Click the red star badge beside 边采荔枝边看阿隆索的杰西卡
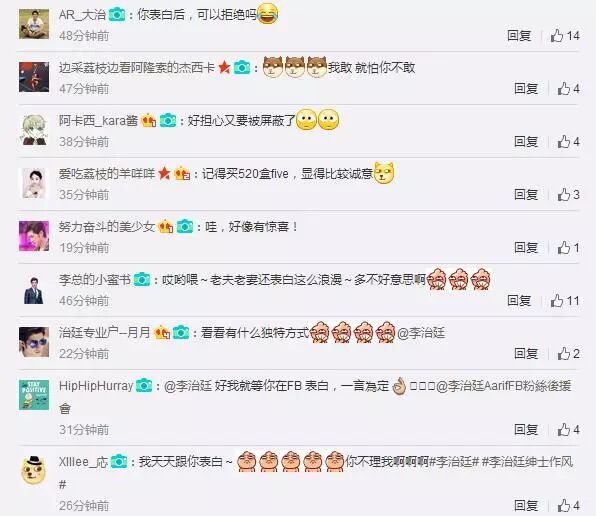Image resolution: width=596 pixels, height=516 pixels. click(224, 68)
